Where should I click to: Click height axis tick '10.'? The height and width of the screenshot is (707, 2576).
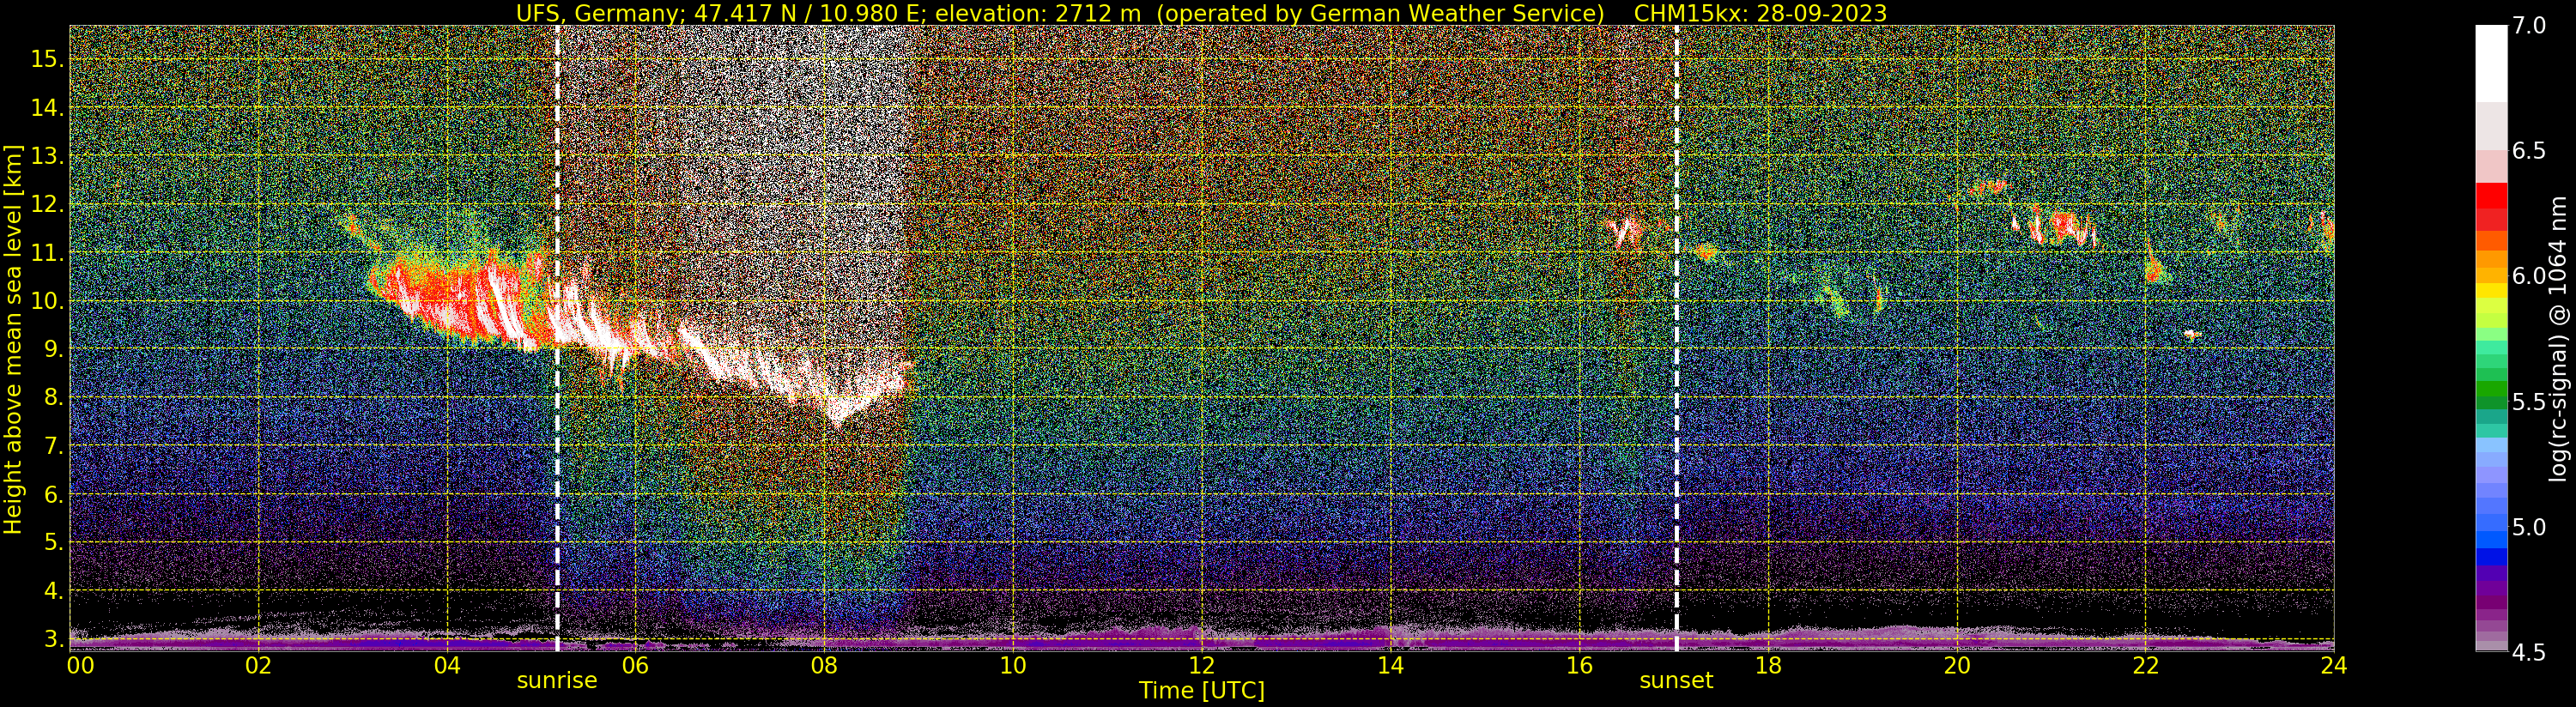tap(47, 301)
